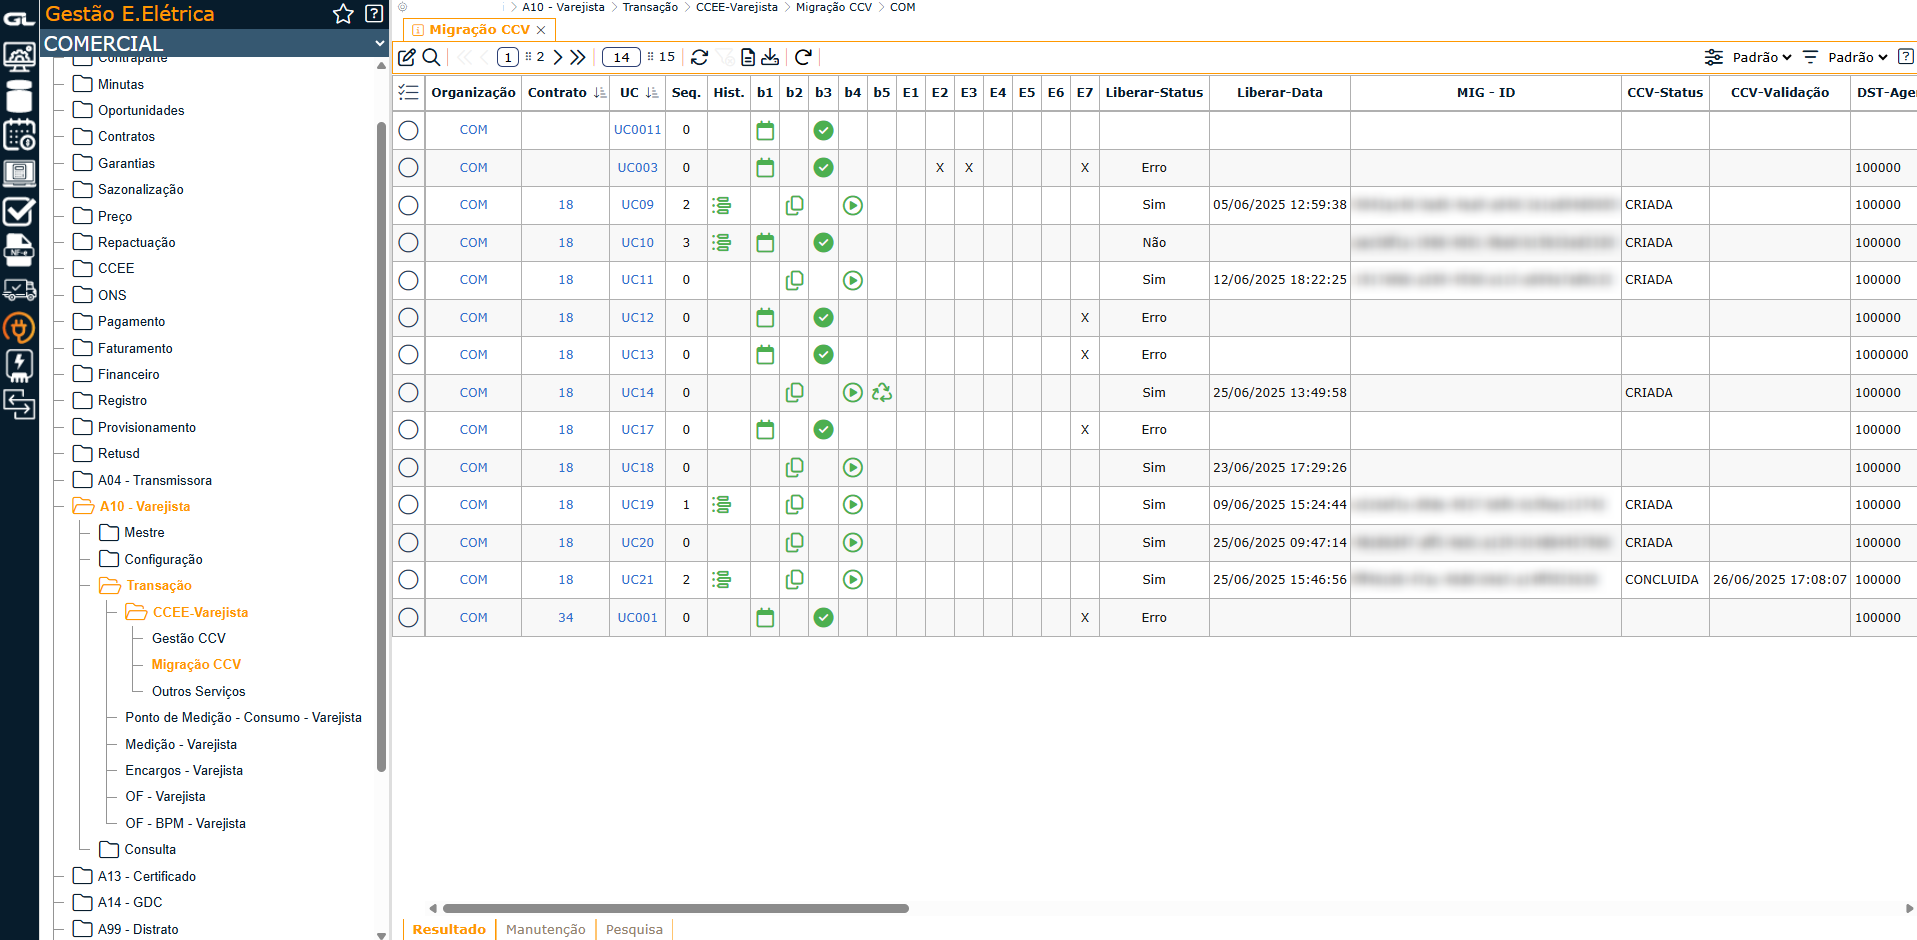Click the recycle icon in UC14 row

pos(881,393)
